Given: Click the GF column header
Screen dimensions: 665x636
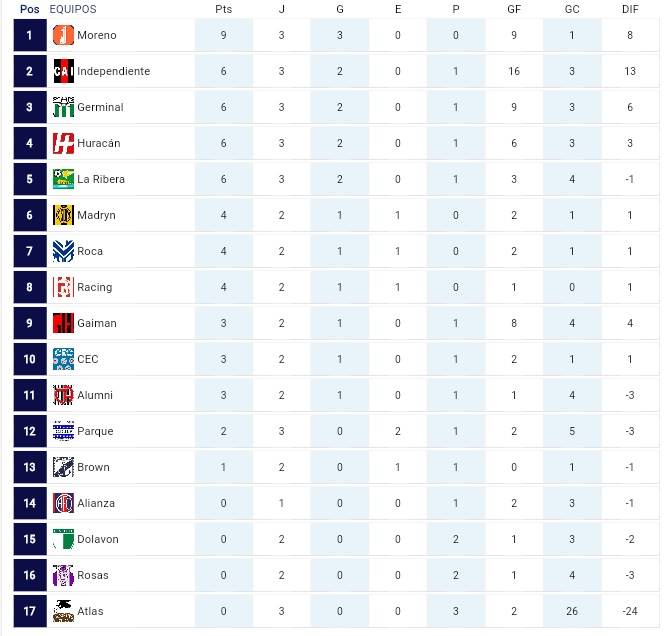Looking at the screenshot, I should [x=514, y=9].
